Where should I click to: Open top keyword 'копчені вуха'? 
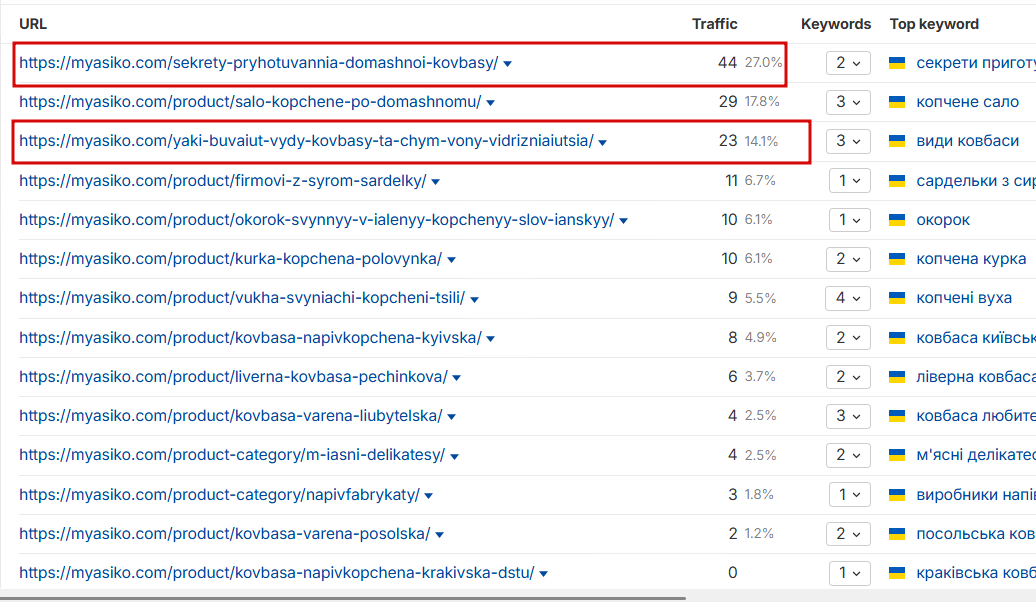[x=963, y=298]
